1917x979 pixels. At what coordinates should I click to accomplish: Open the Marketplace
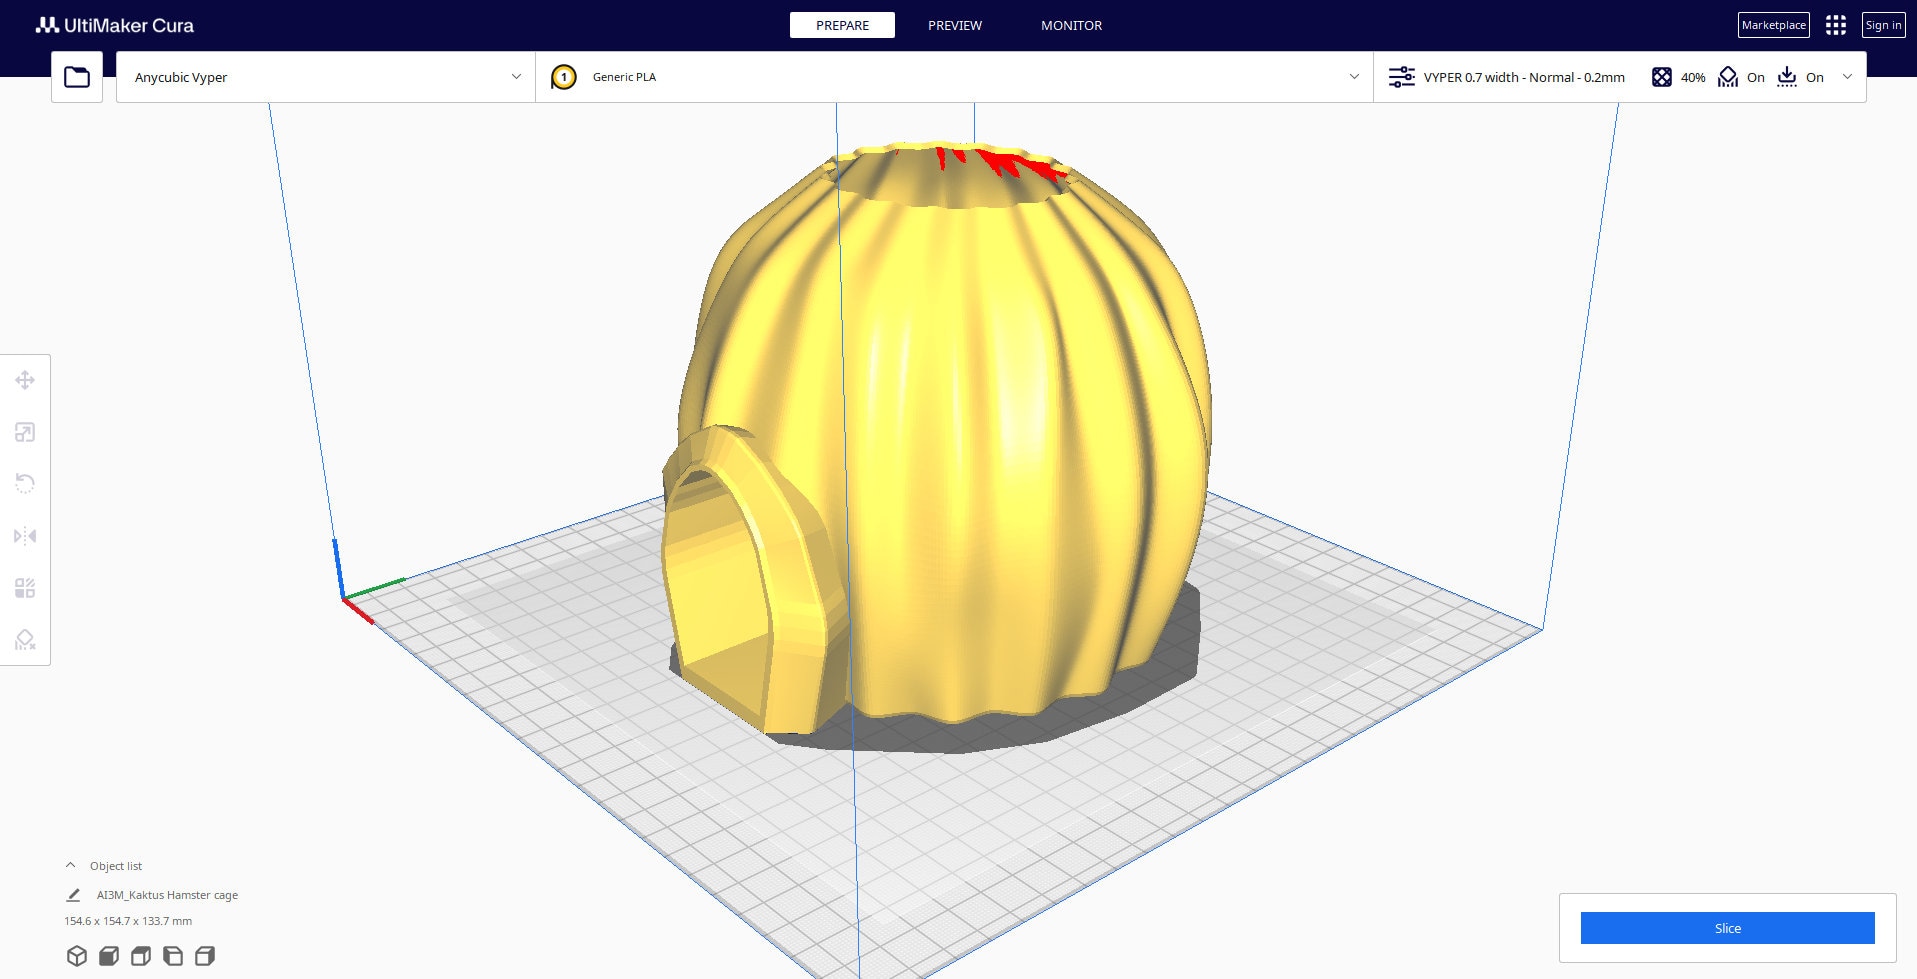click(1773, 24)
